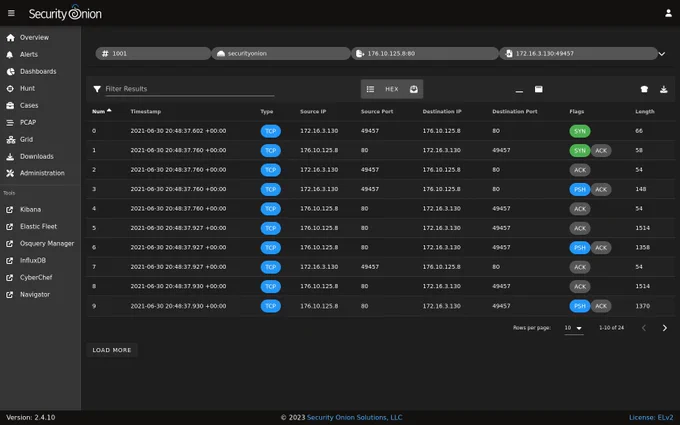Click the LOAD MORE button
Screen dimensions: 680x425
click(112, 350)
